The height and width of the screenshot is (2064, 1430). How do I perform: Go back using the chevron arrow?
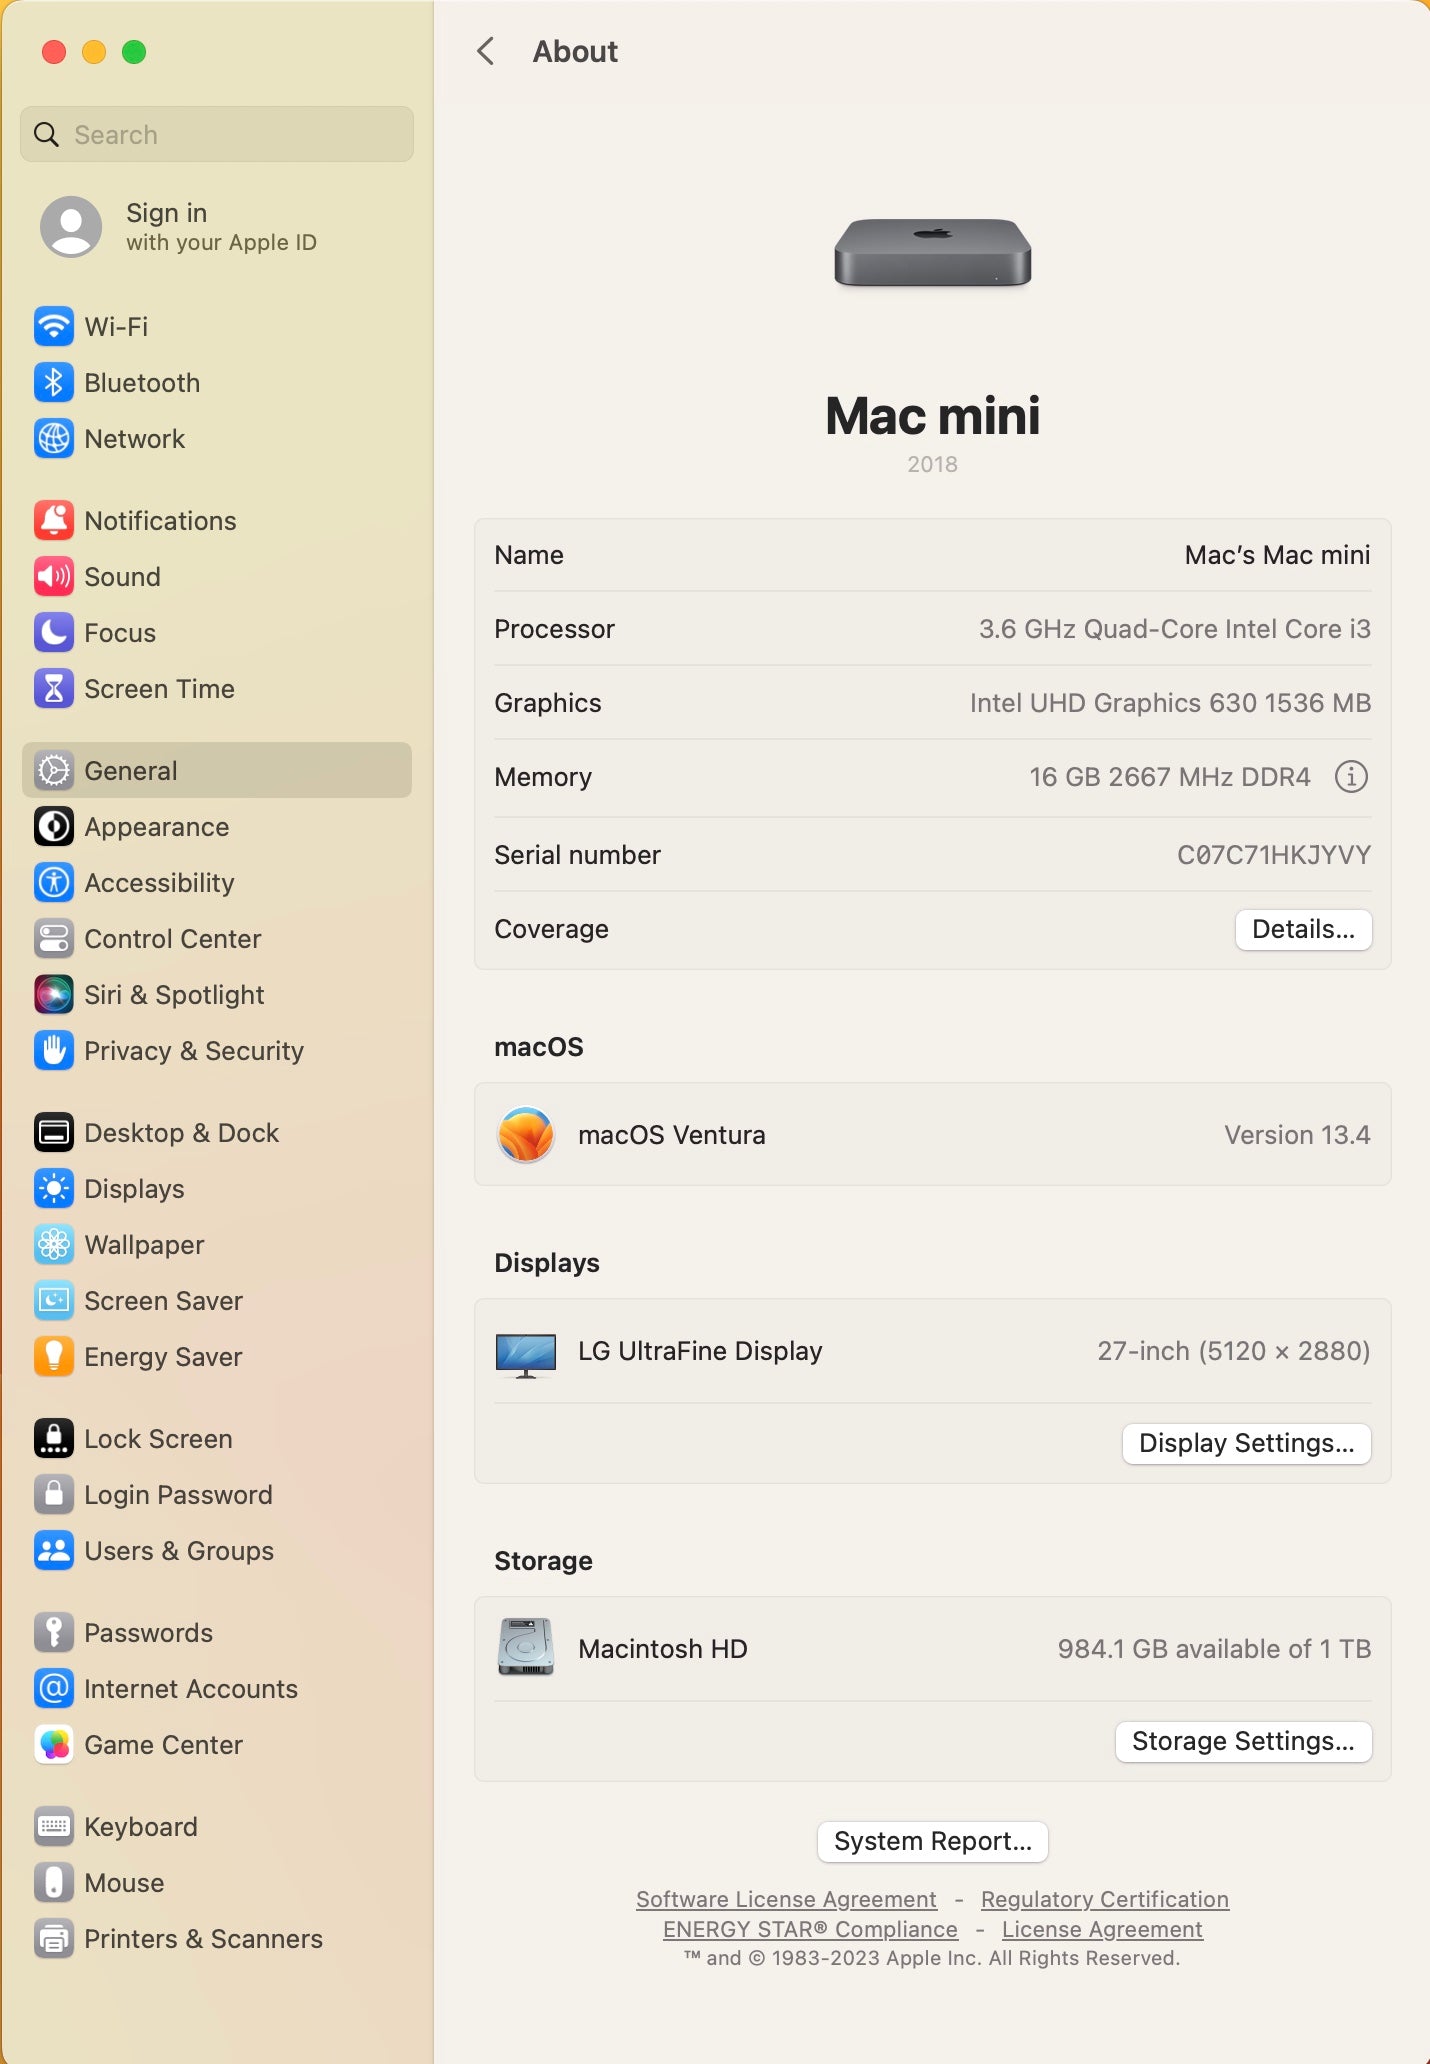486,51
